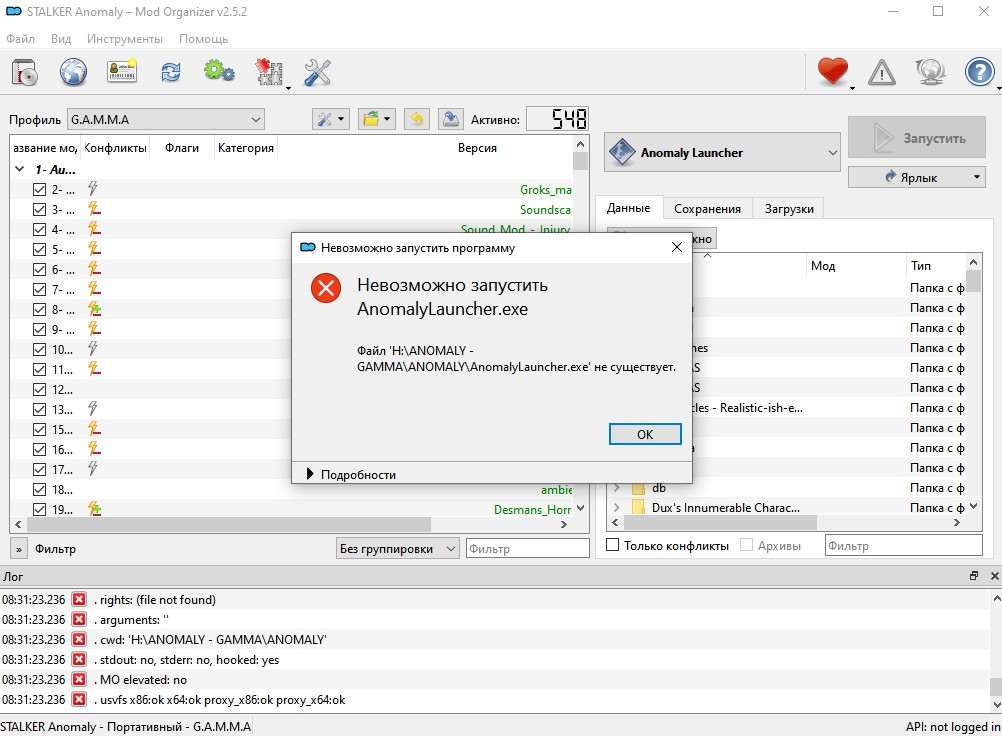Switch to the Сохранения tab
Screen dimensions: 1002x736
pyautogui.click(x=707, y=208)
